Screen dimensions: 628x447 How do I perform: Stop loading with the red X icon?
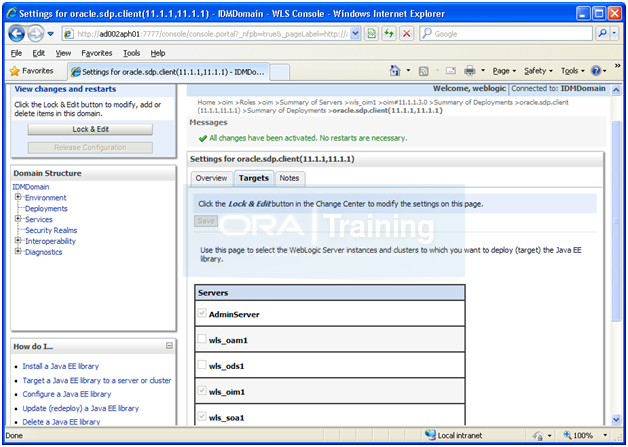point(407,34)
